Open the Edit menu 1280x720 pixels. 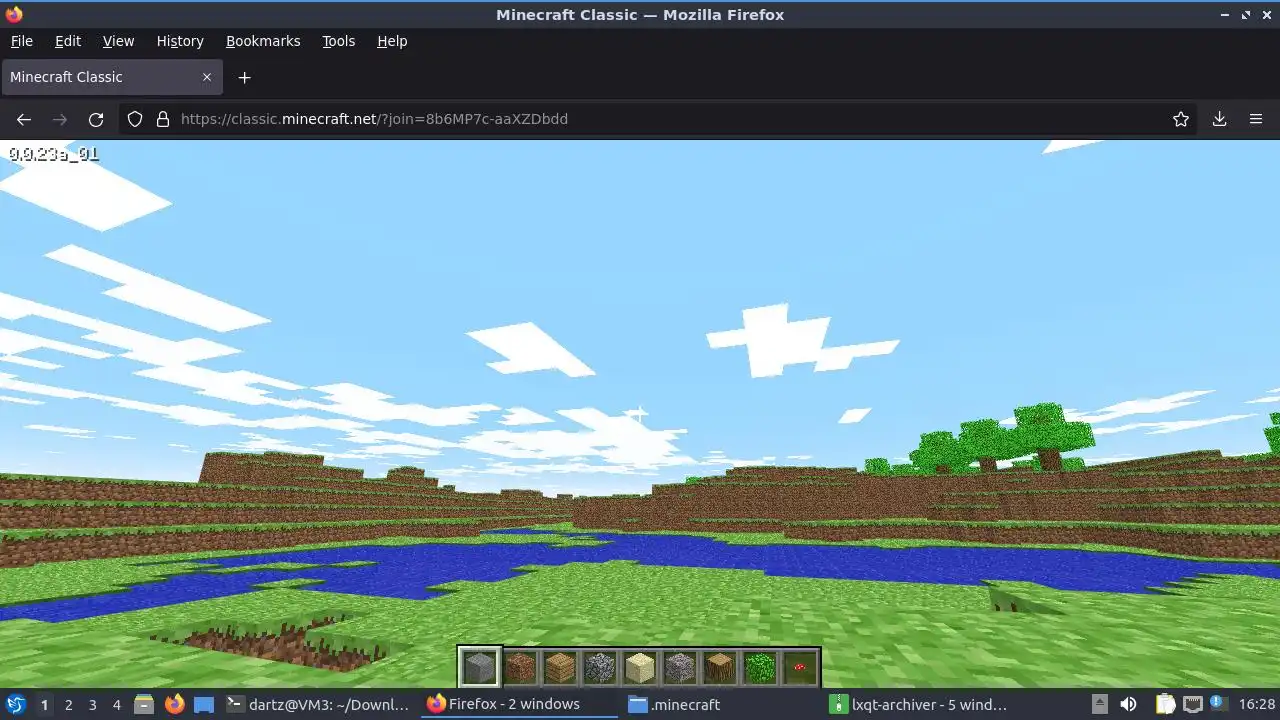pos(68,41)
